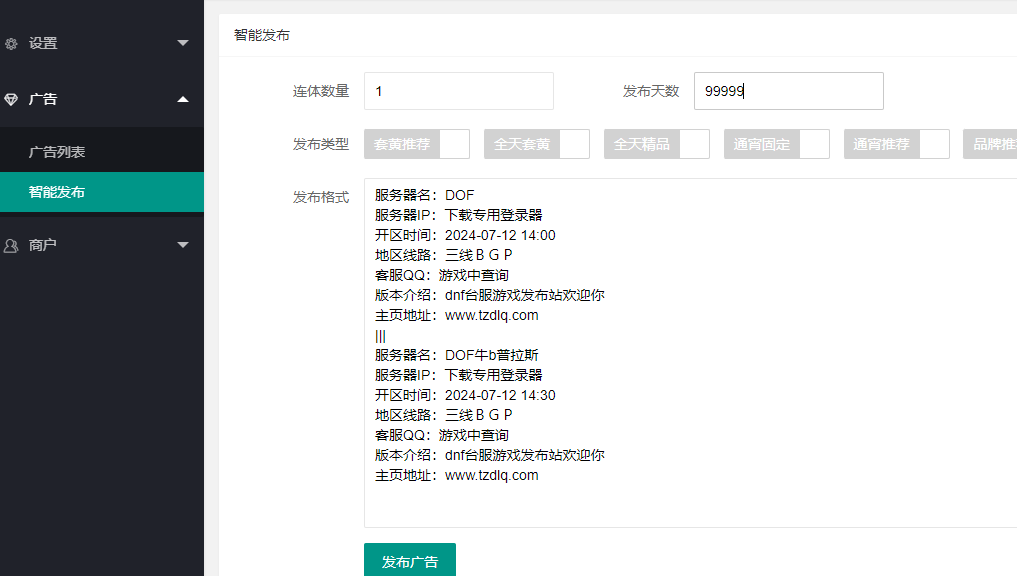
Task: Open the 商户 sidebar menu
Action: click(x=102, y=245)
